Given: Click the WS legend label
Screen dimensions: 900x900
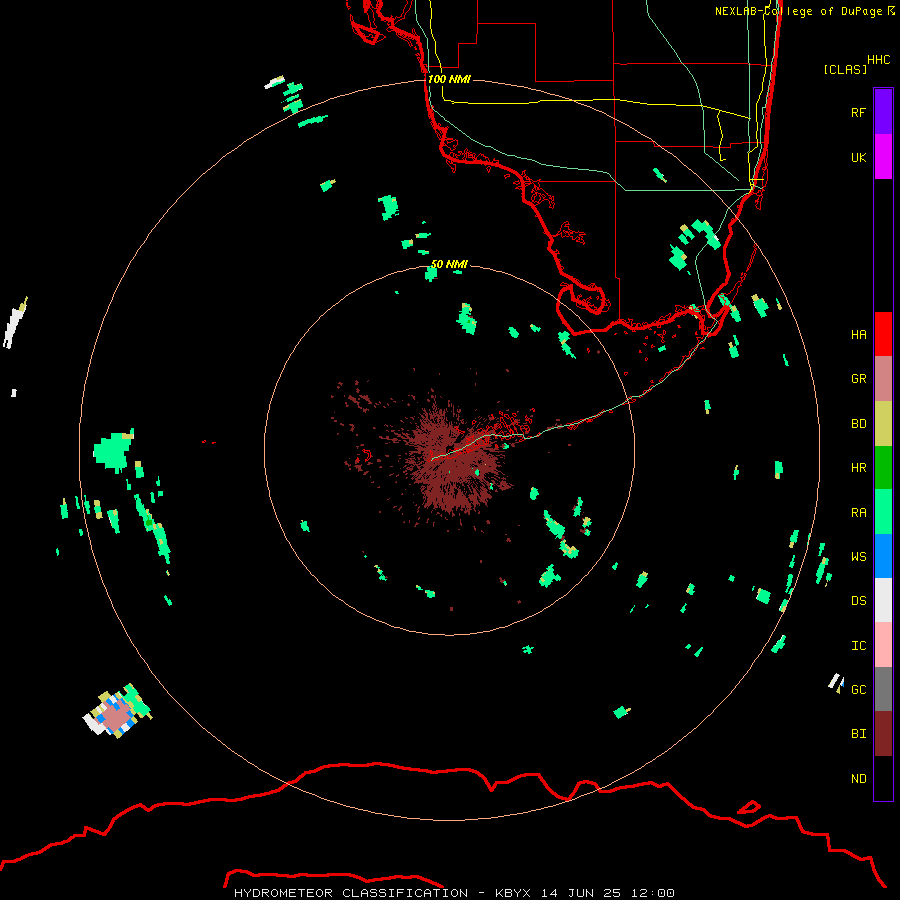Looking at the screenshot, I should click(x=858, y=557).
